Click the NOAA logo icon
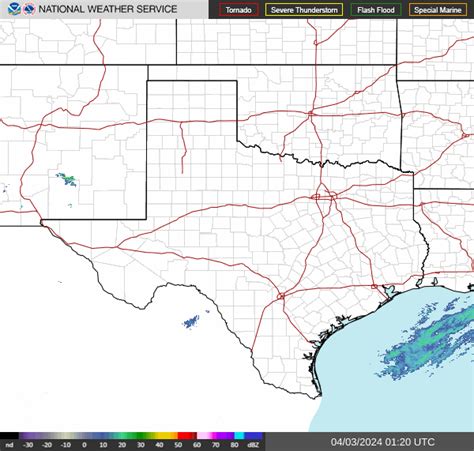The image size is (474, 451). click(14, 9)
